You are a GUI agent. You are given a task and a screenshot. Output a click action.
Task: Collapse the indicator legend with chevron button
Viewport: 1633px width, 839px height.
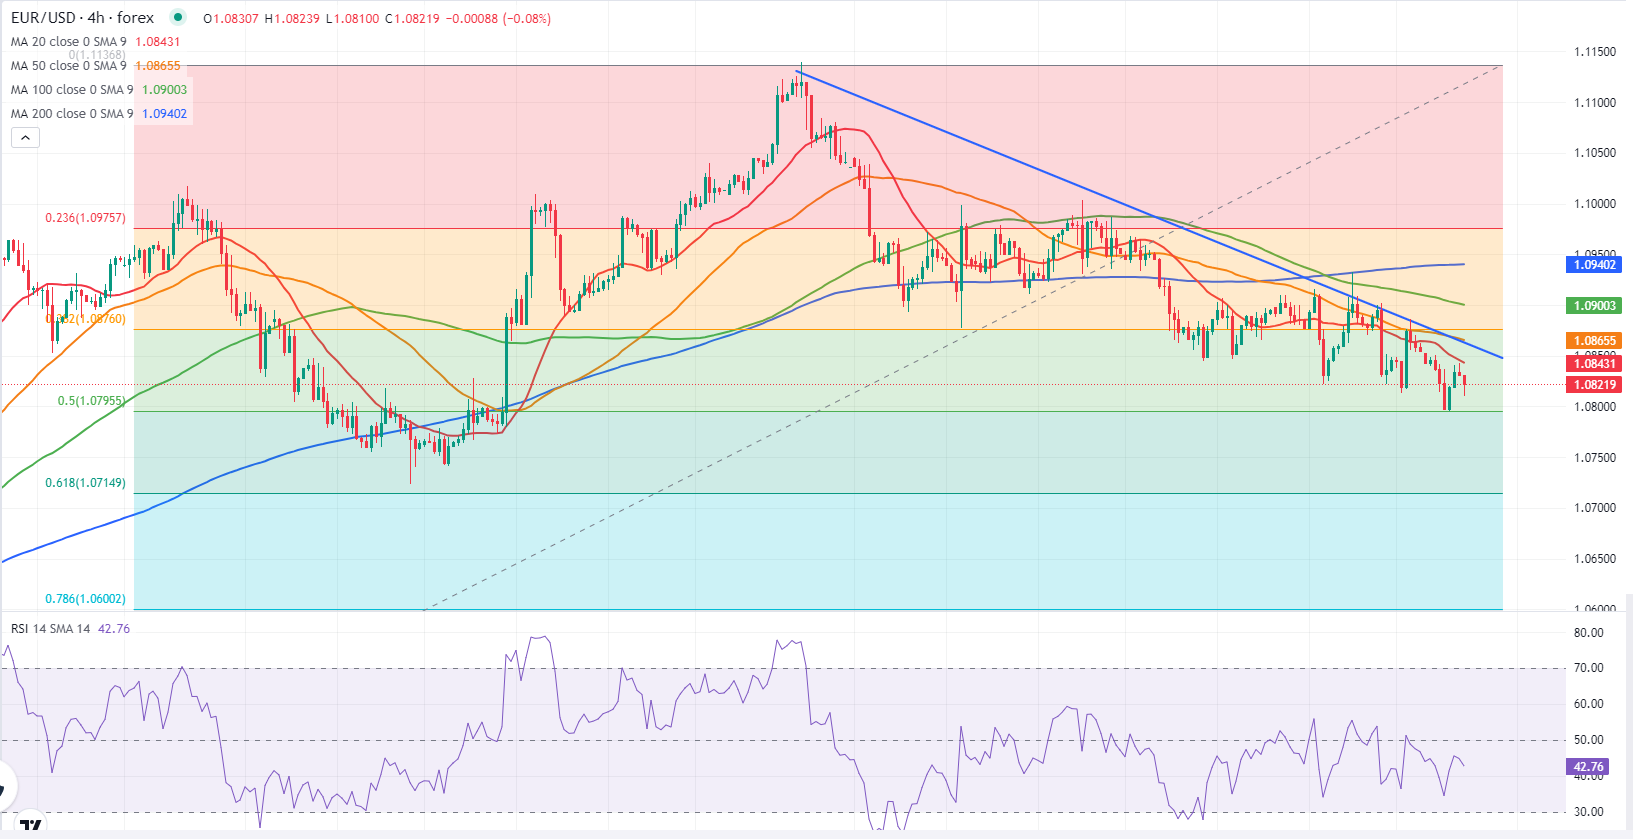25,137
